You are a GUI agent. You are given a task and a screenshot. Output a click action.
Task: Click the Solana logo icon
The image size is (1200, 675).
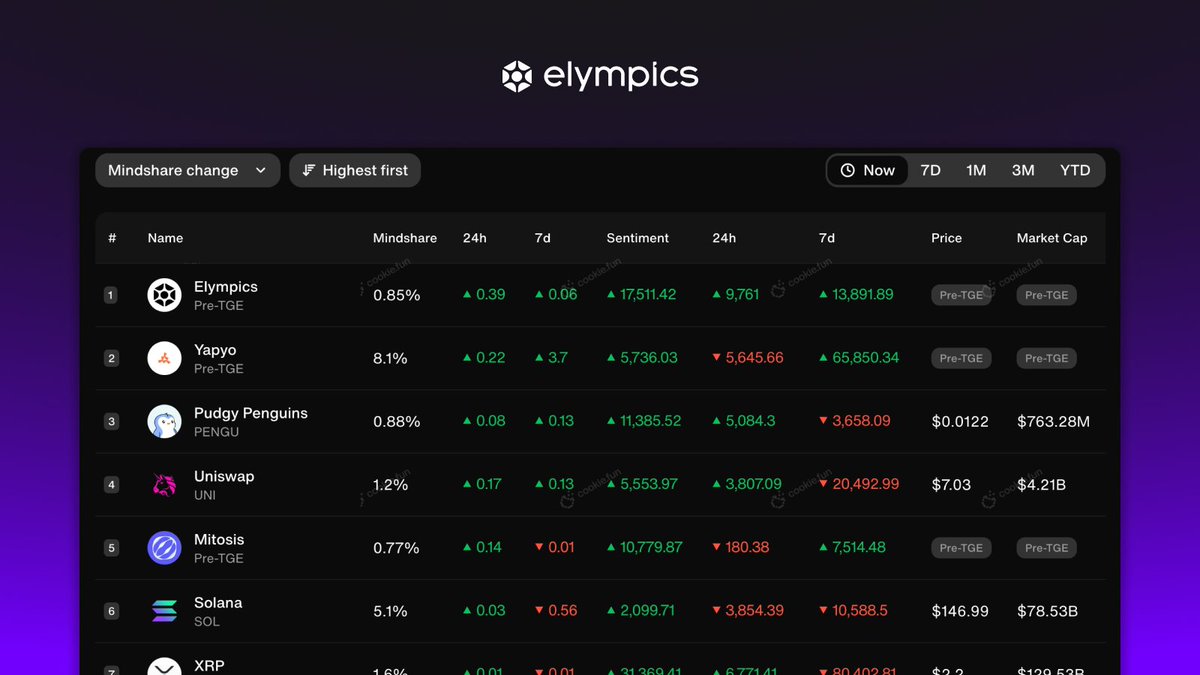pyautogui.click(x=165, y=610)
